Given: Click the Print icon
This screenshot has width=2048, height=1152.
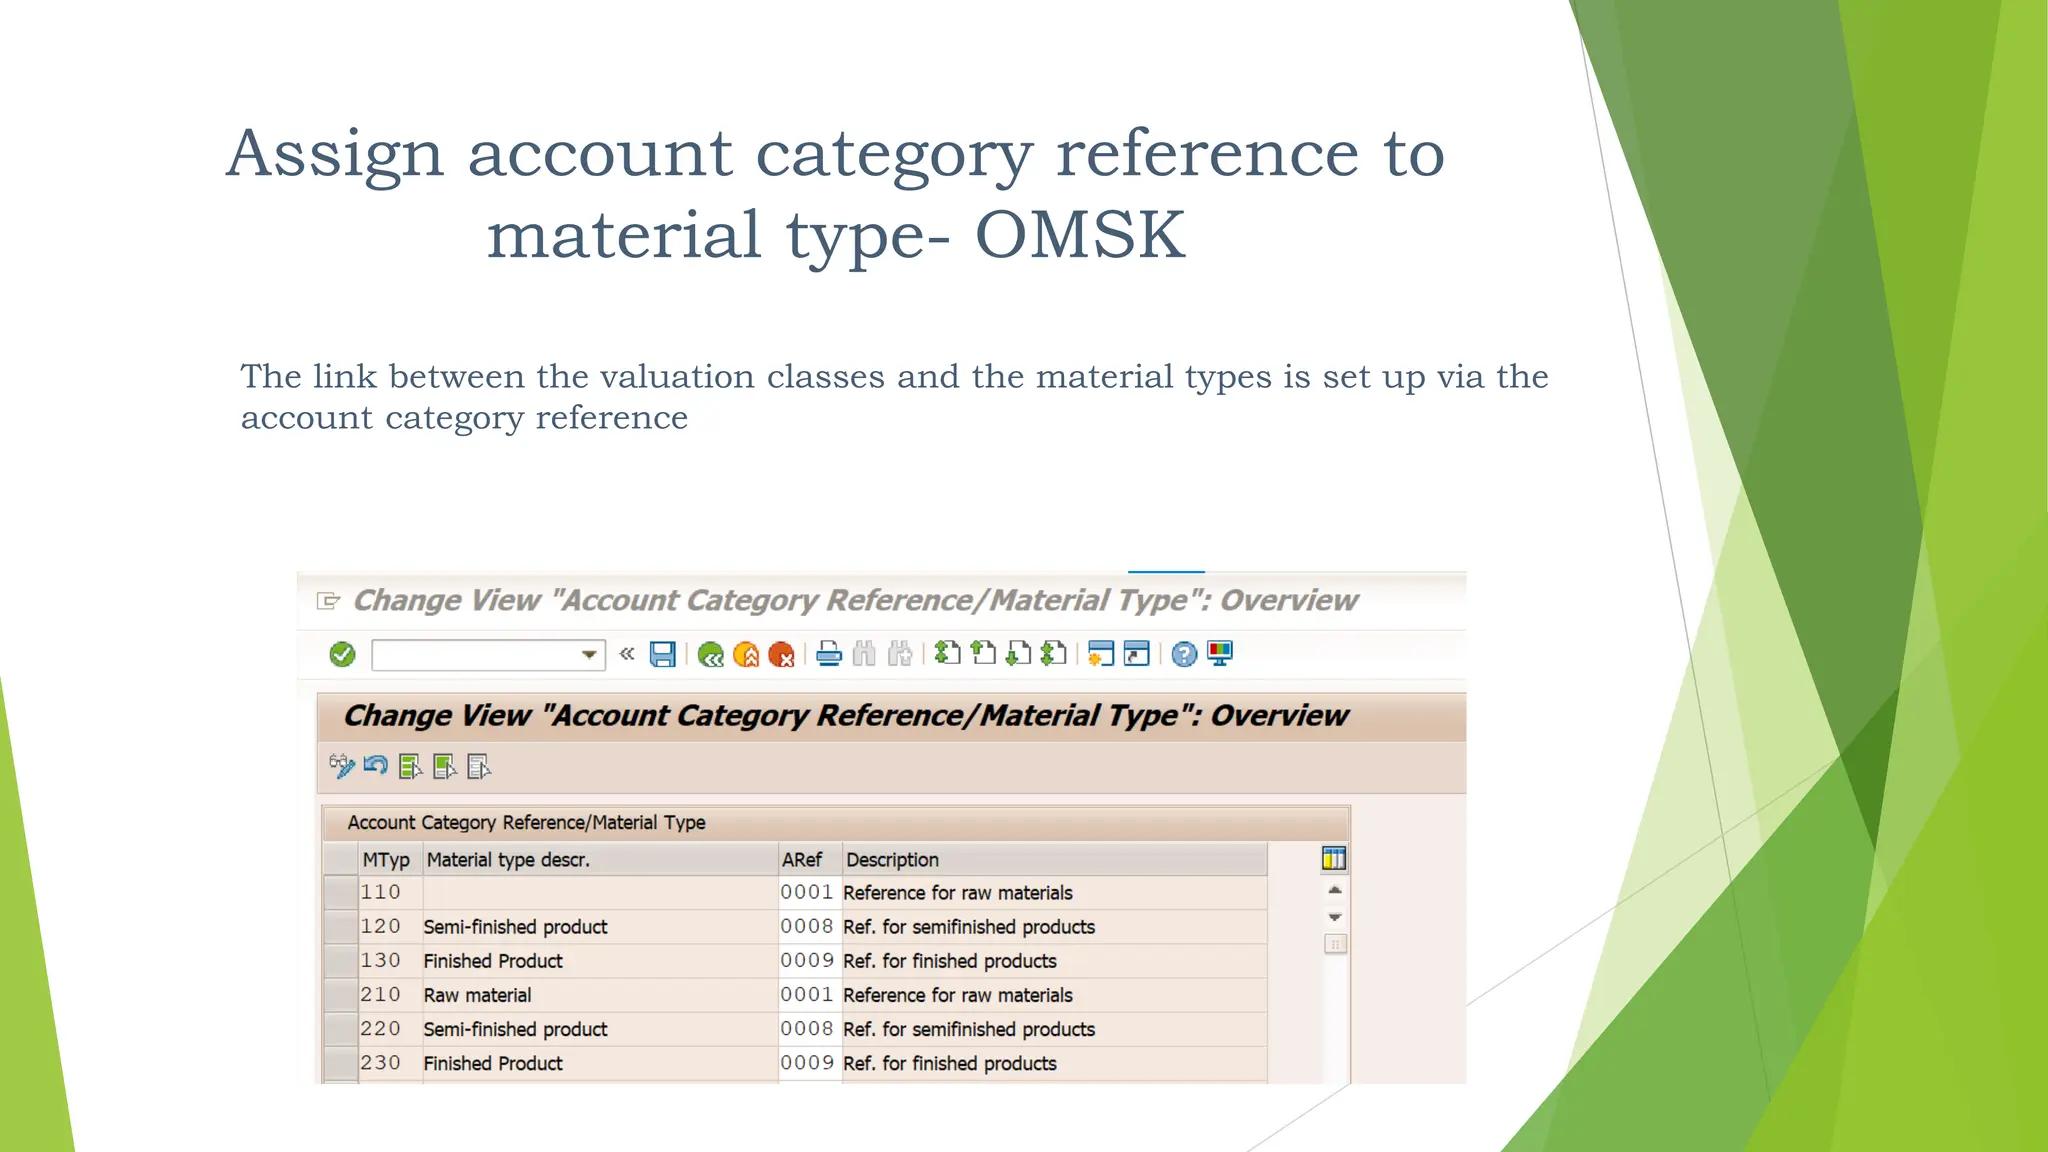Looking at the screenshot, I should [829, 654].
